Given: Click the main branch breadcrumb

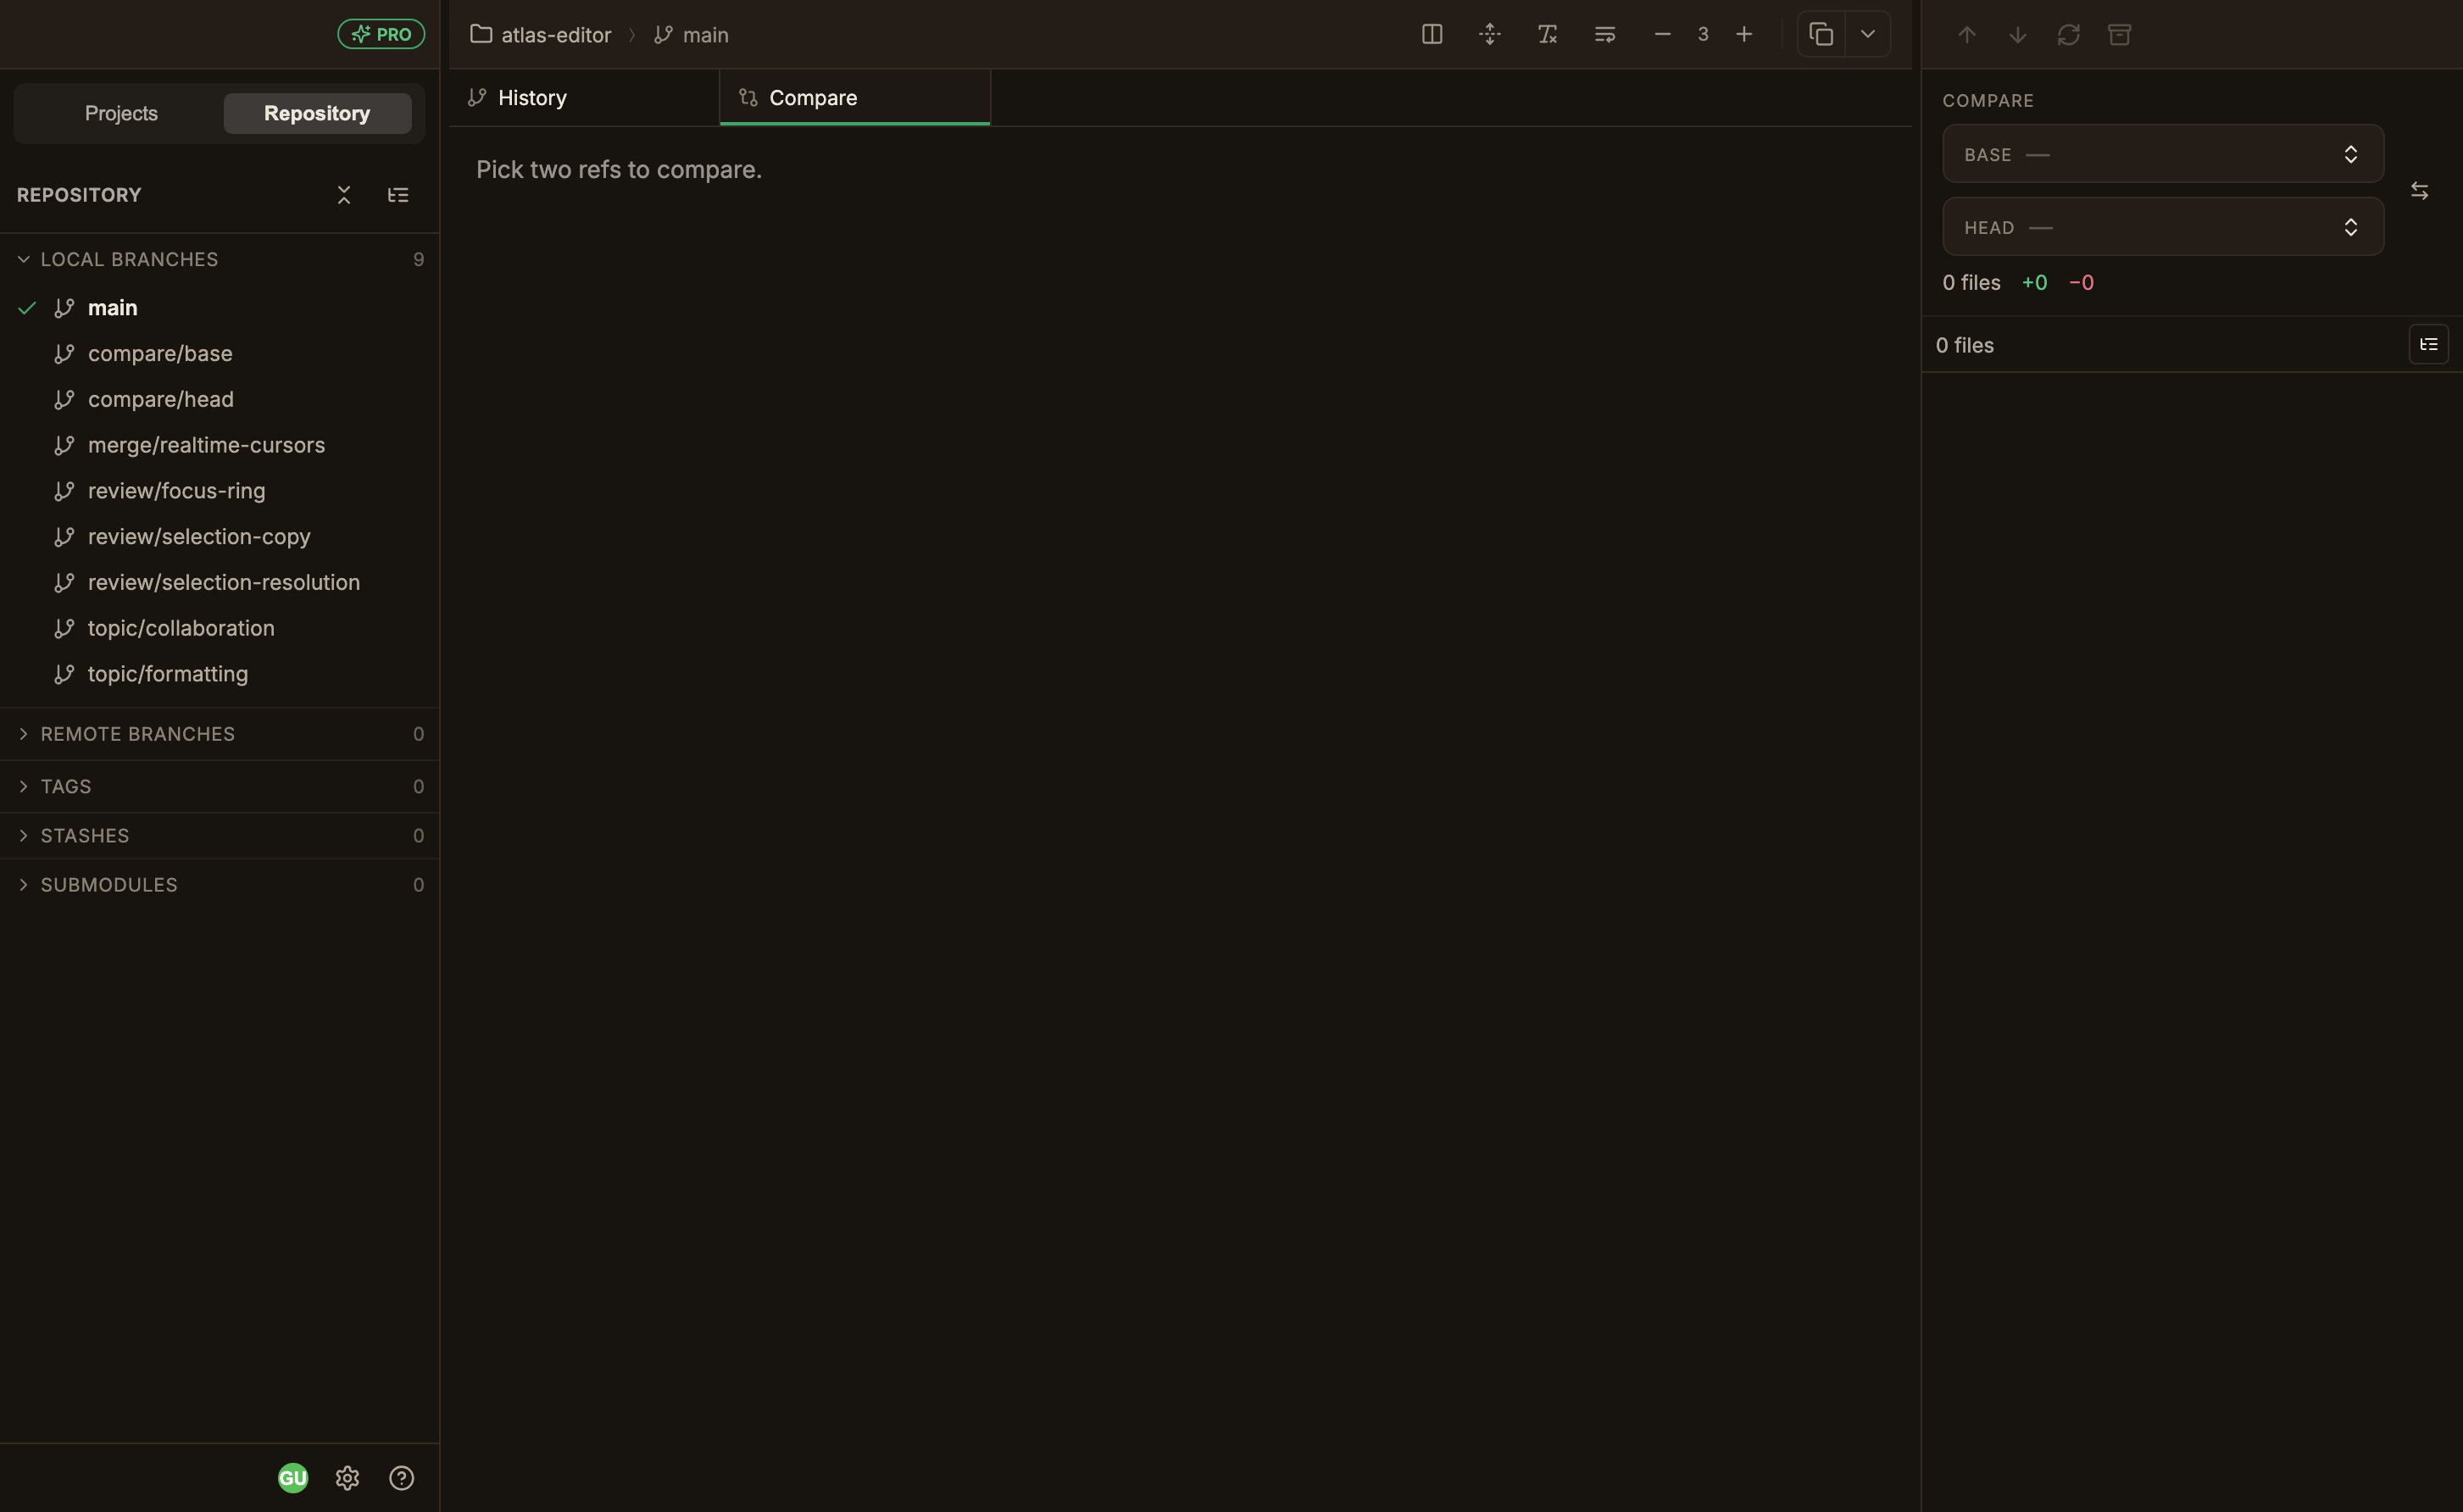Looking at the screenshot, I should [691, 35].
